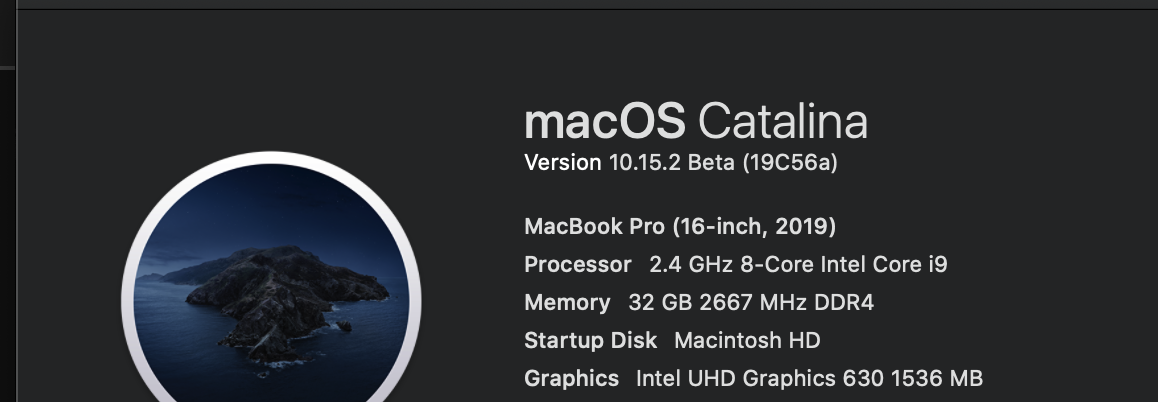Image resolution: width=1158 pixels, height=402 pixels.
Task: Select the "Macintosh HD" startup disk name
Action: point(747,341)
